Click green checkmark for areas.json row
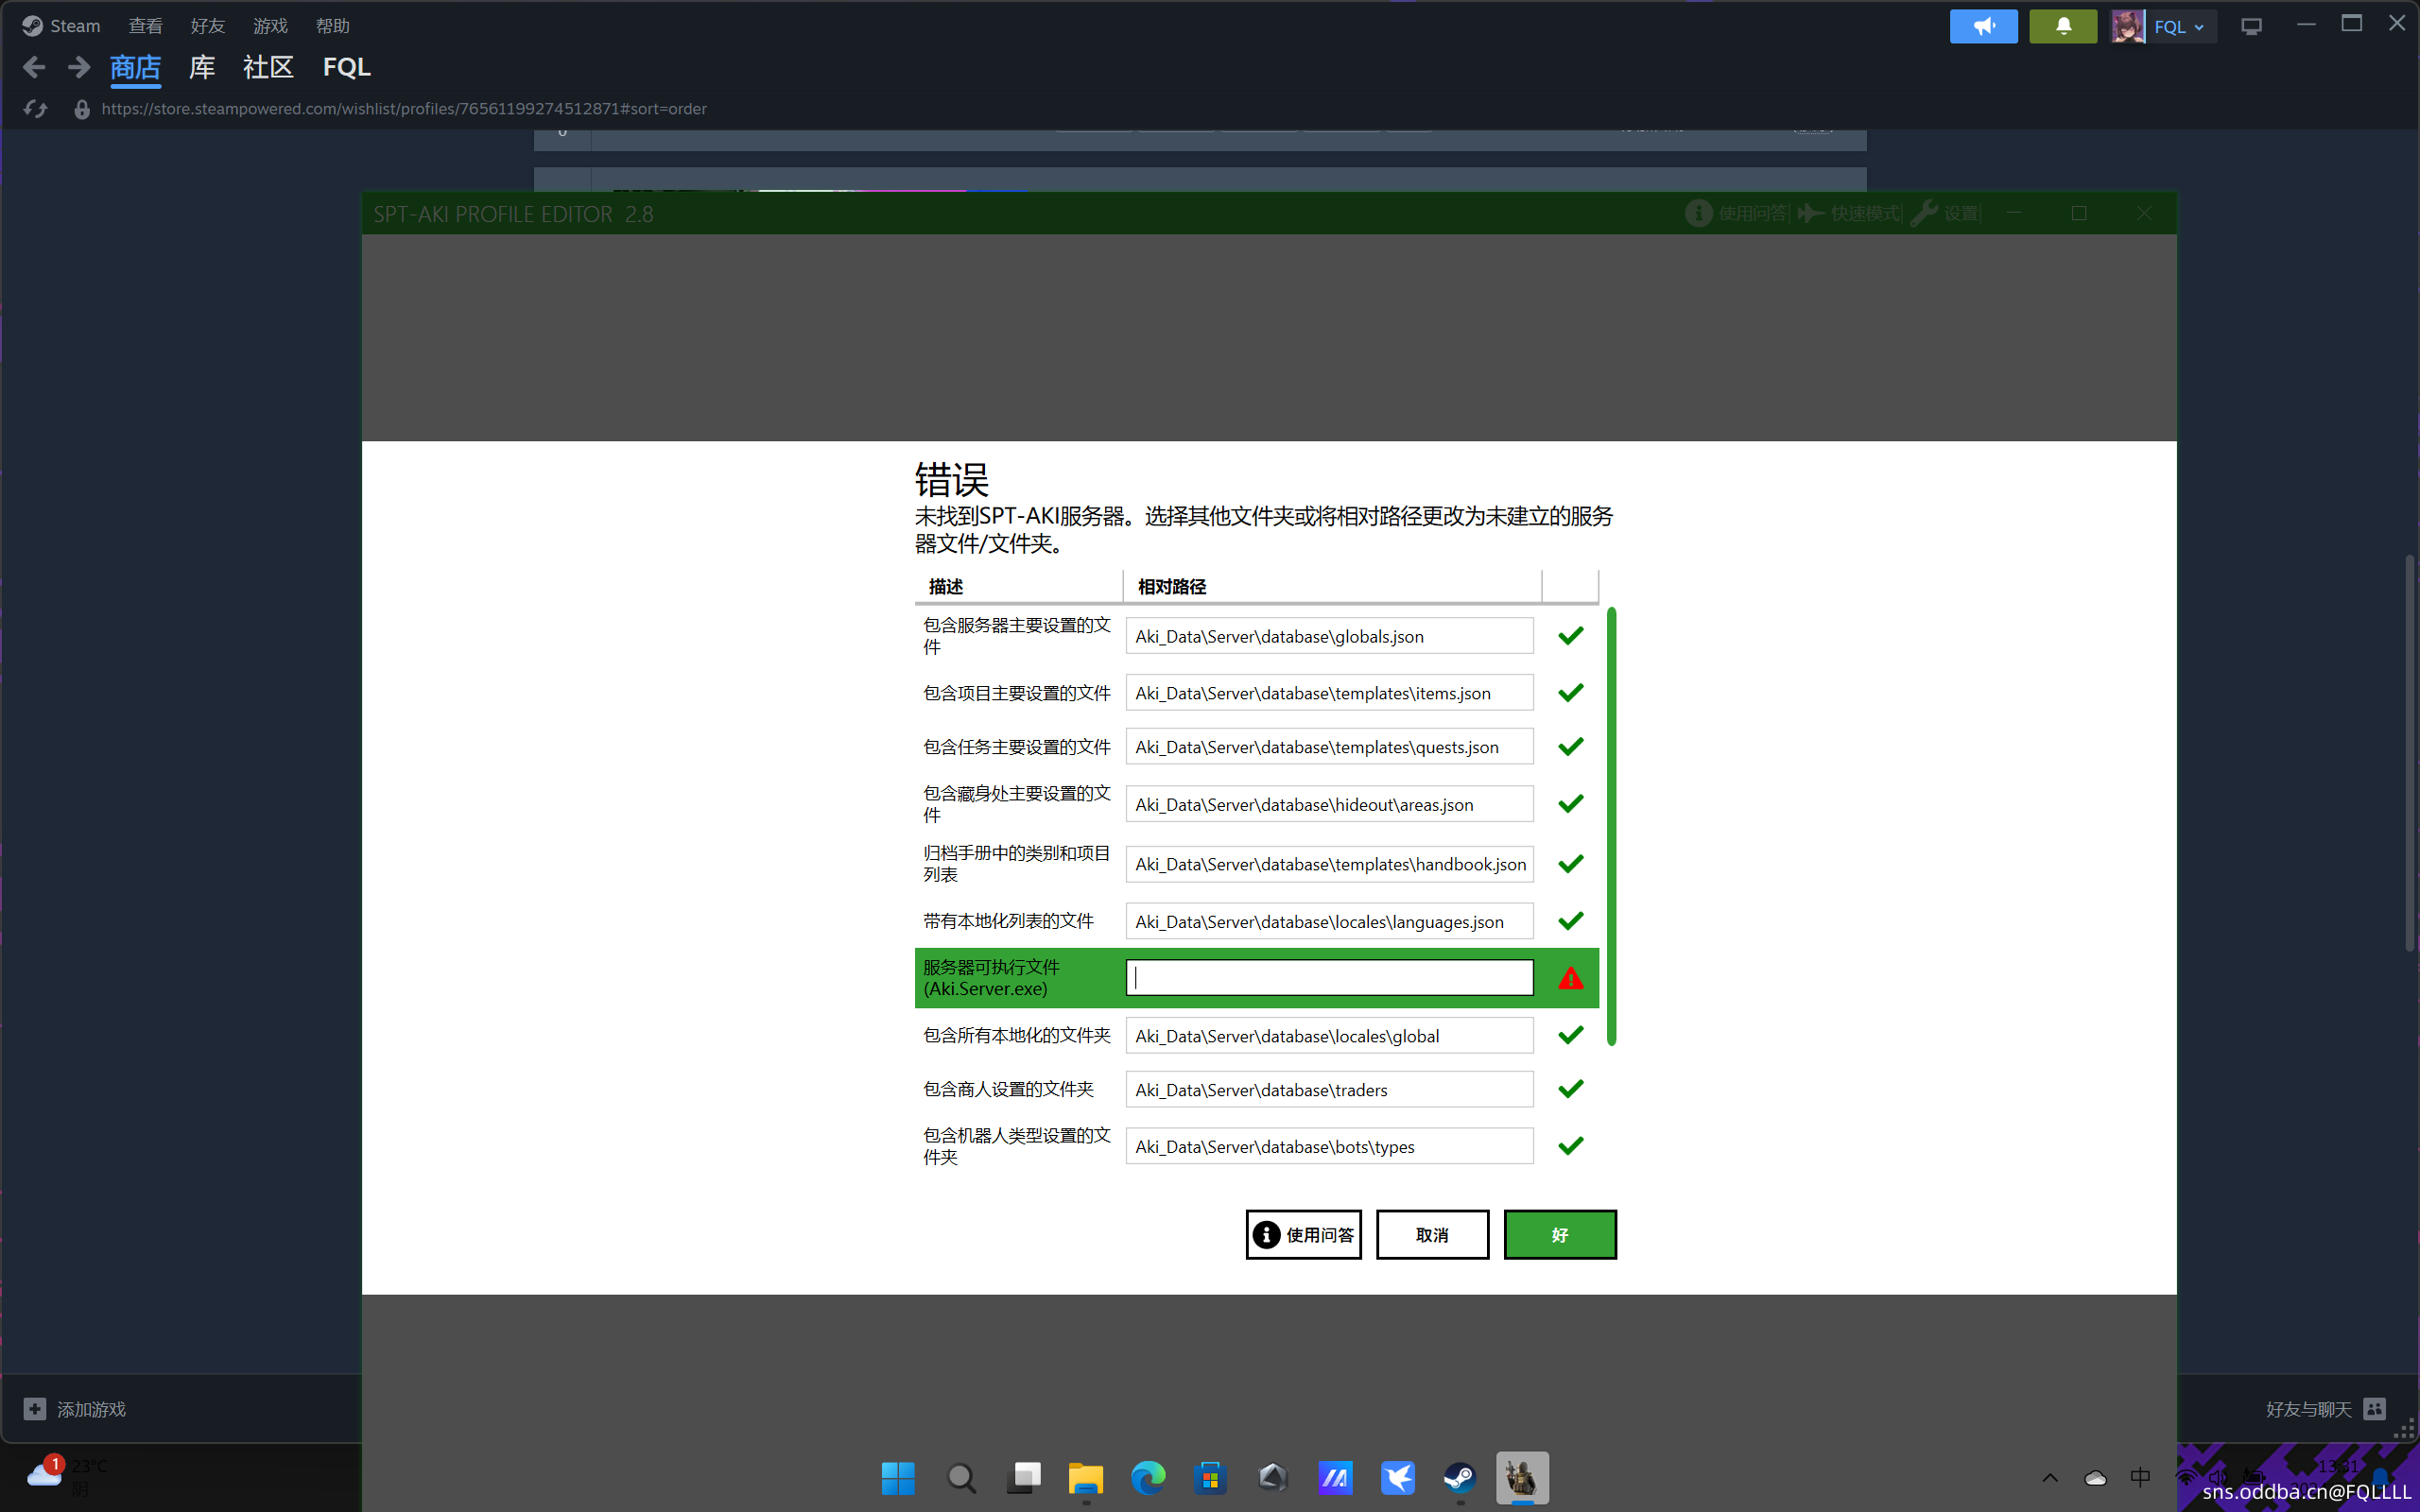This screenshot has height=1512, width=2420. (1570, 803)
